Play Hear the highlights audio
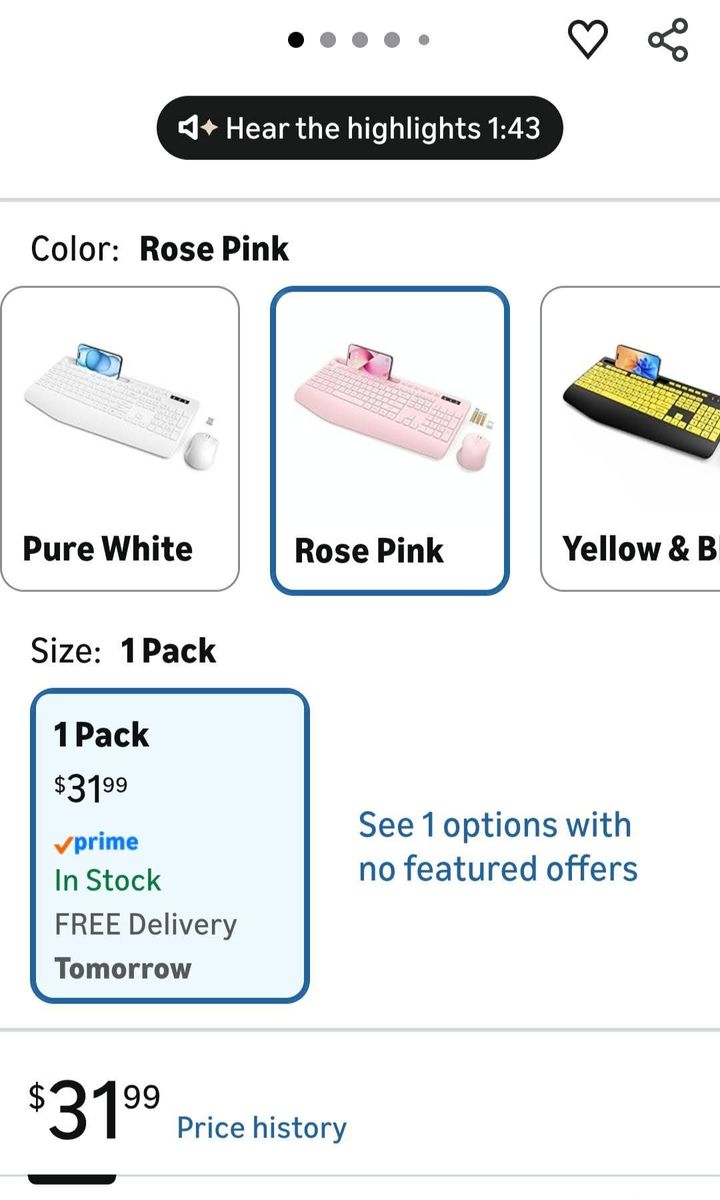 tap(360, 128)
